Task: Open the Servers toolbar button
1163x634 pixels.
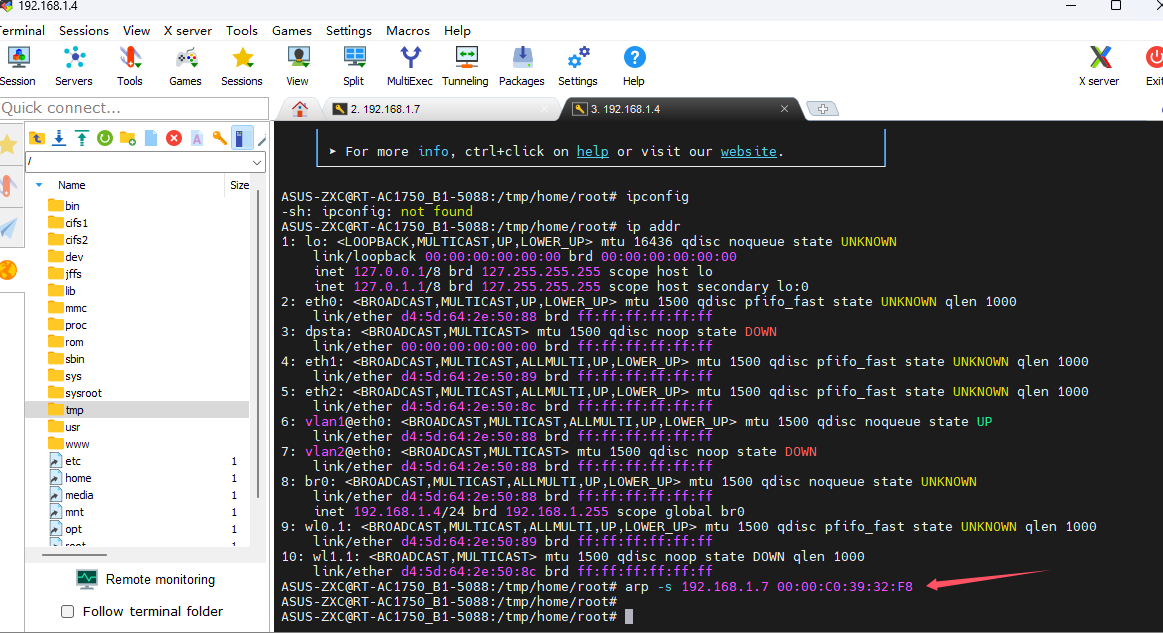Action: 73,66
